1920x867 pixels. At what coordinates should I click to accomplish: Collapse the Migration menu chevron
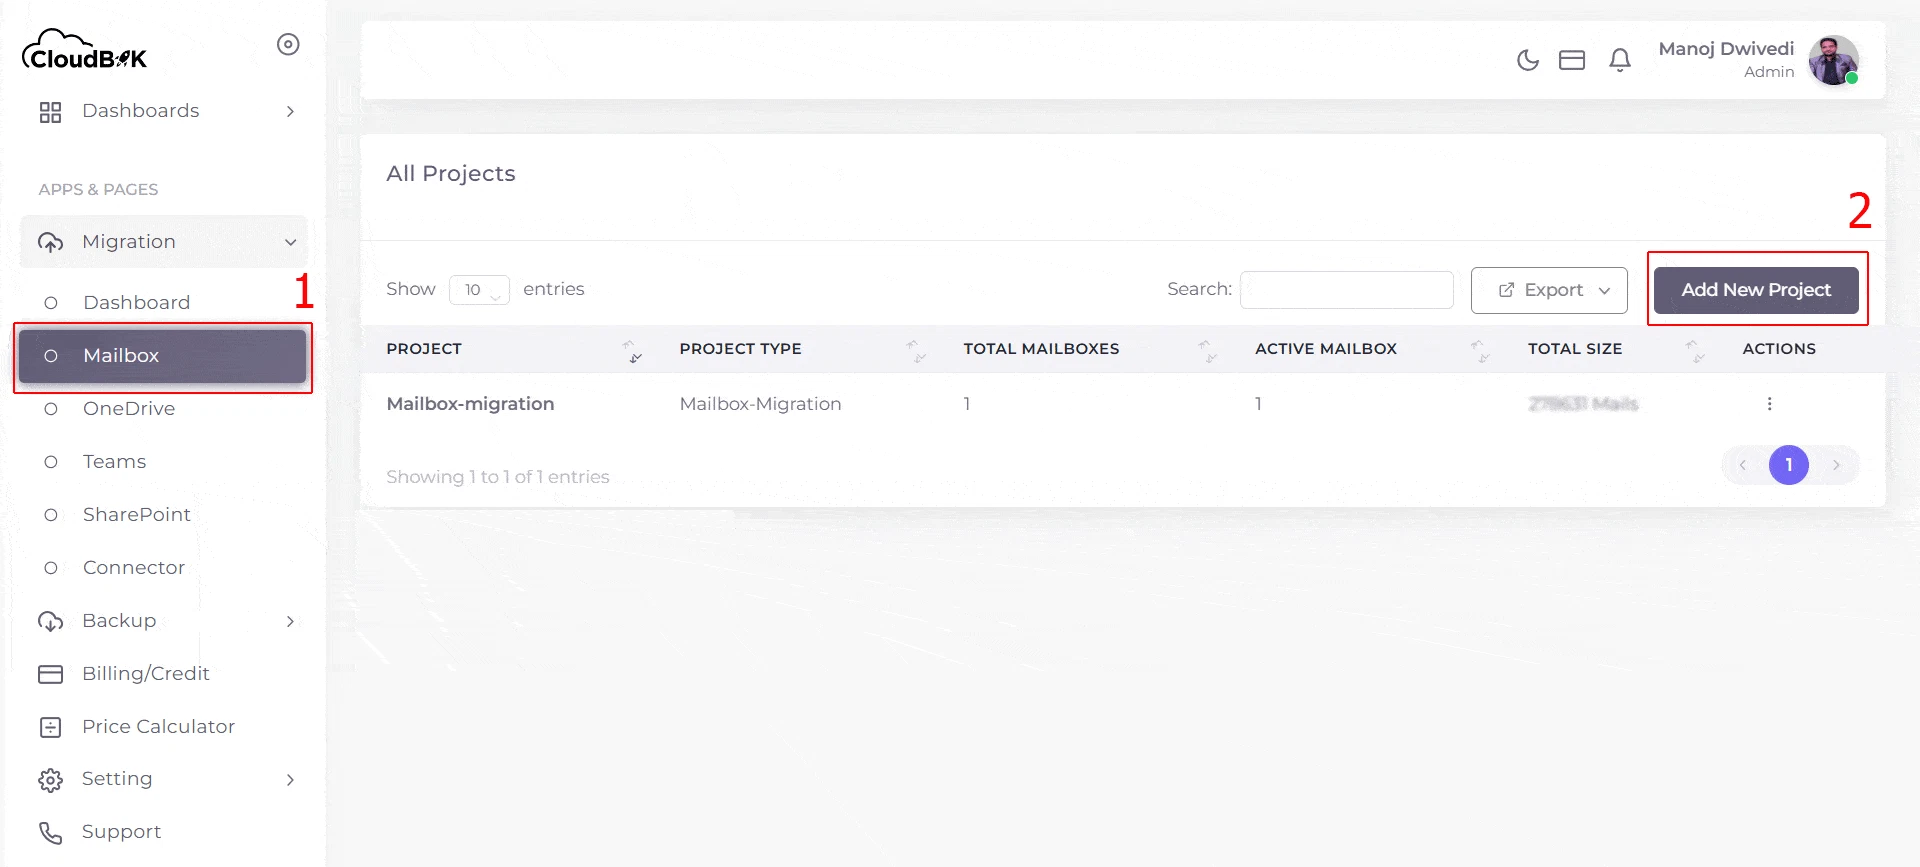tap(290, 242)
